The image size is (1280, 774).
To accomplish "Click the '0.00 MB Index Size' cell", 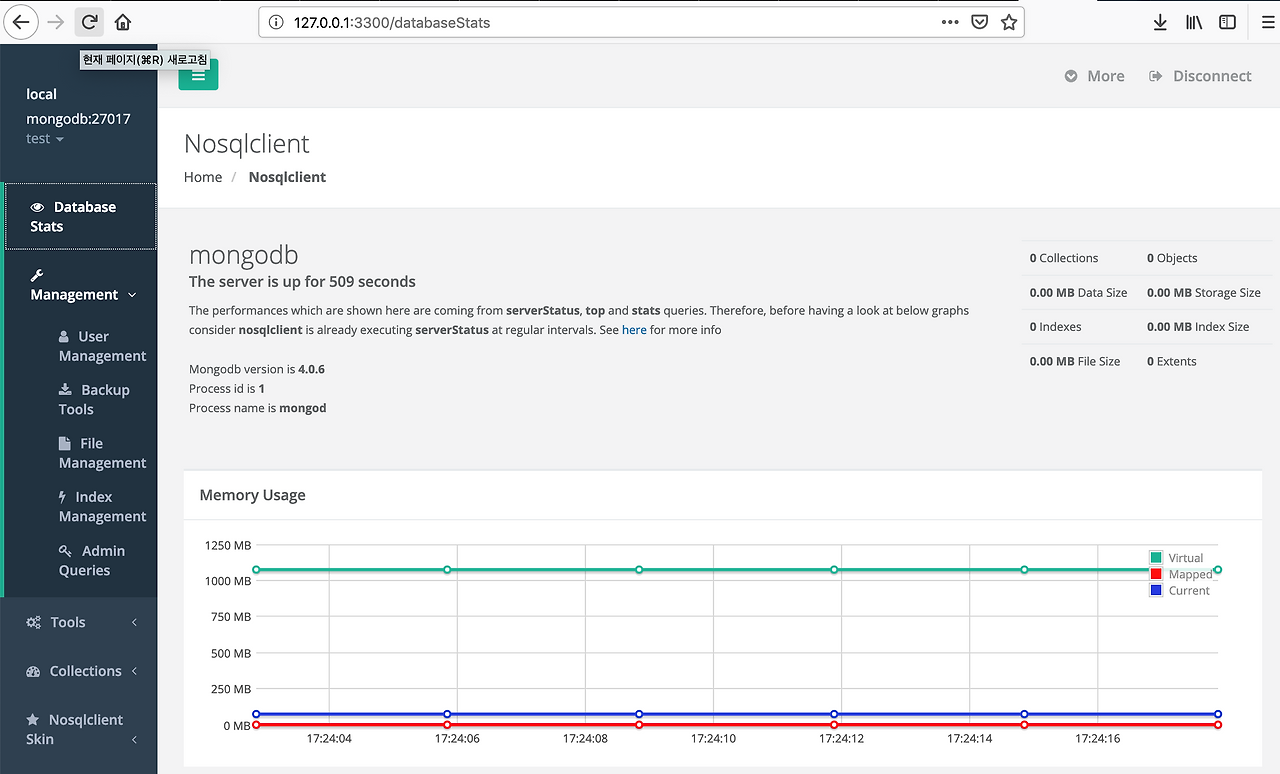I will (x=1198, y=327).
